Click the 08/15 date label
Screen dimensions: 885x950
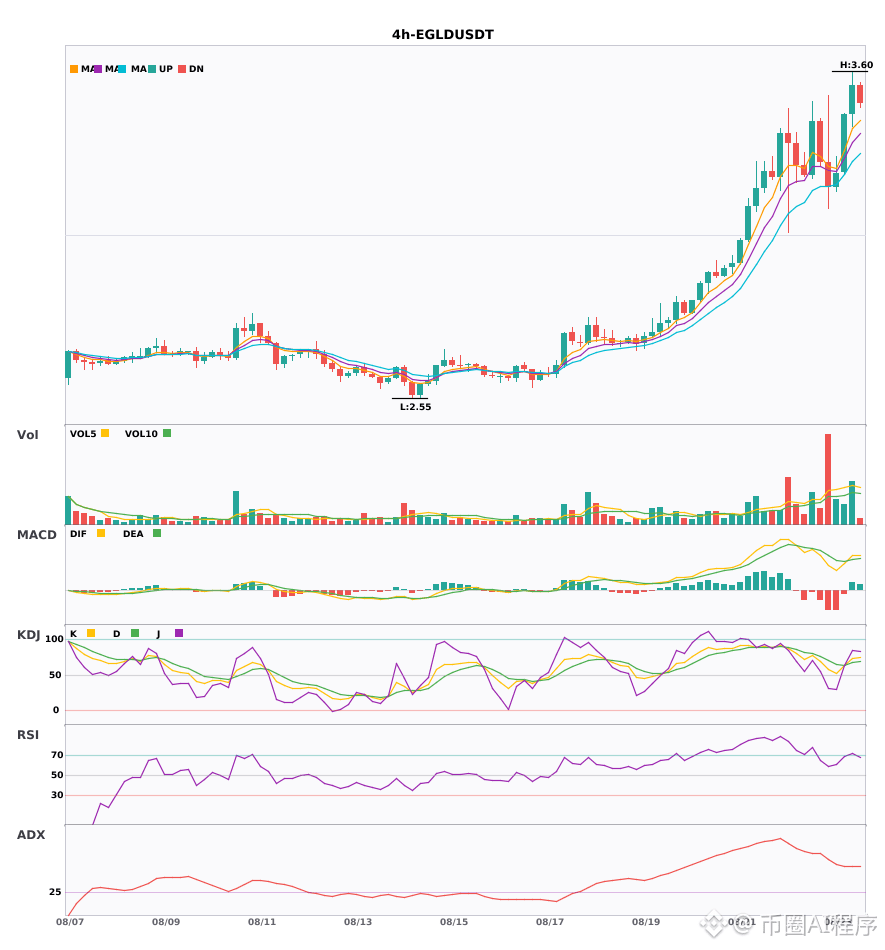point(454,922)
